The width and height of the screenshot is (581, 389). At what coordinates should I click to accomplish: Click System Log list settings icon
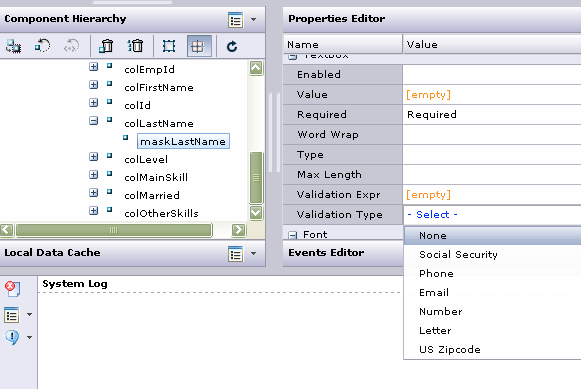pos(11,315)
